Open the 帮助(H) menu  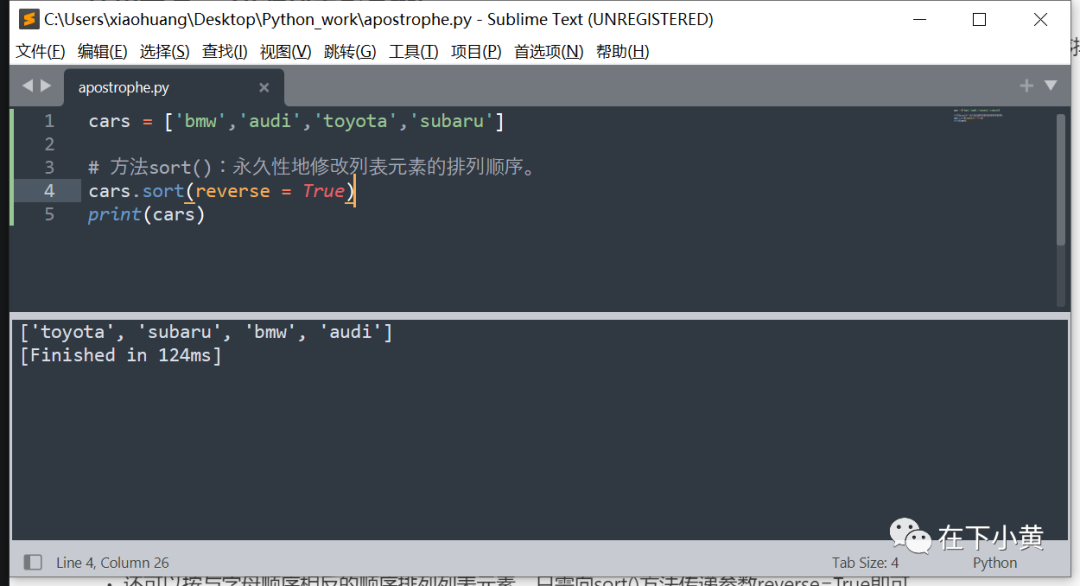coord(623,52)
